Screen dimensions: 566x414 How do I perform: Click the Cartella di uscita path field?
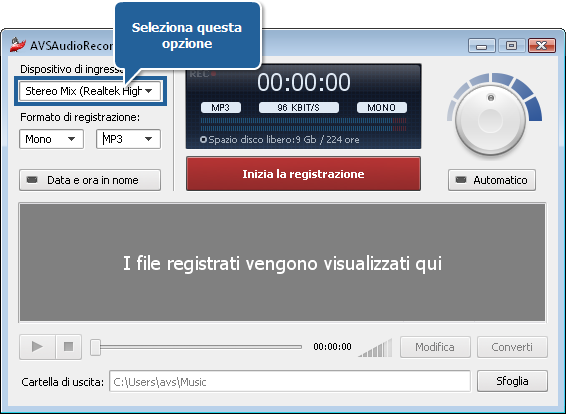(x=290, y=381)
